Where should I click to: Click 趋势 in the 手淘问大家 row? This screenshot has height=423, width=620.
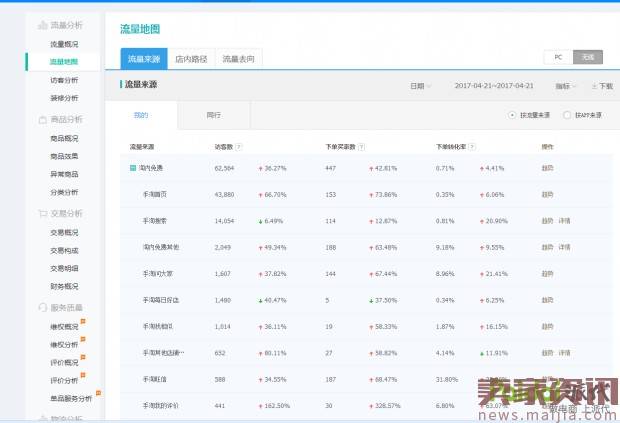tap(547, 274)
